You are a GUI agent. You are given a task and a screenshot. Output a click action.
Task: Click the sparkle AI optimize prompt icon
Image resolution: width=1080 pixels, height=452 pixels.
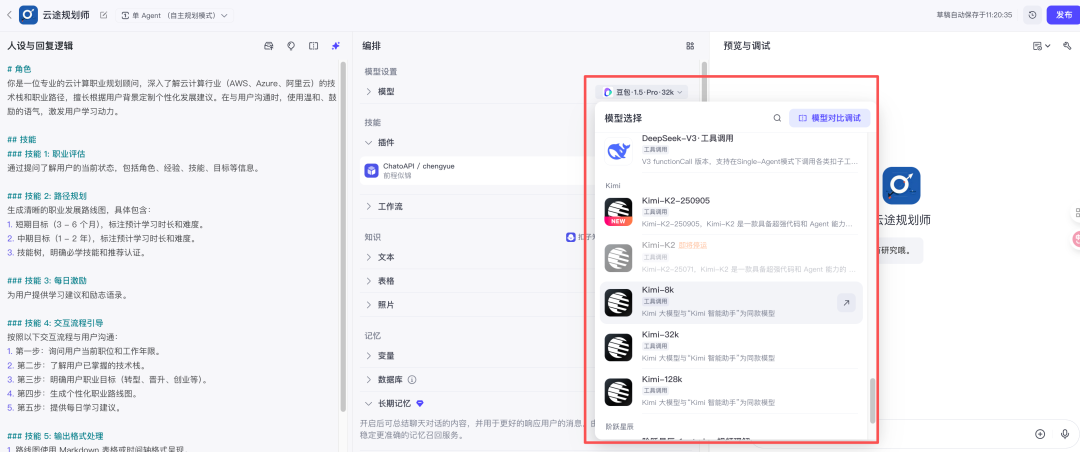(335, 46)
